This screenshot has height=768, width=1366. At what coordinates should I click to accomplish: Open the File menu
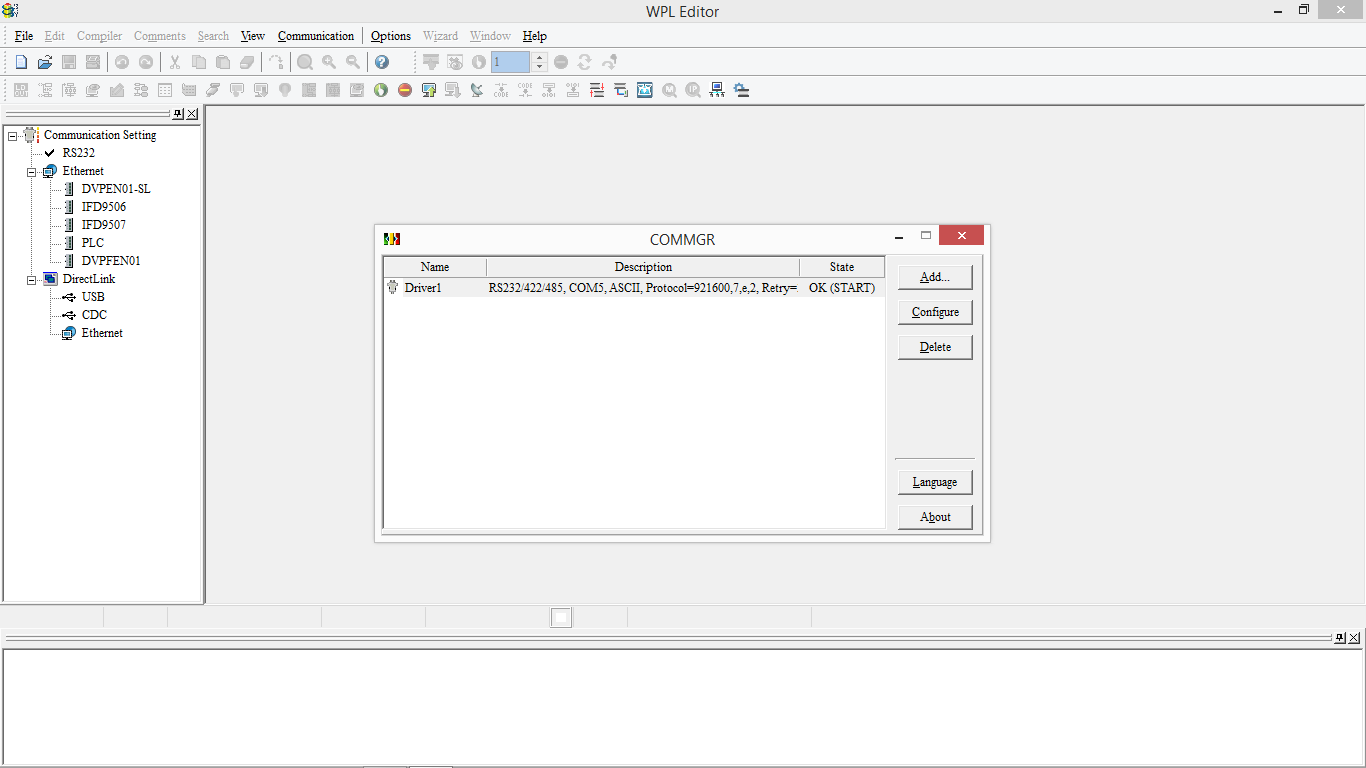pyautogui.click(x=24, y=36)
